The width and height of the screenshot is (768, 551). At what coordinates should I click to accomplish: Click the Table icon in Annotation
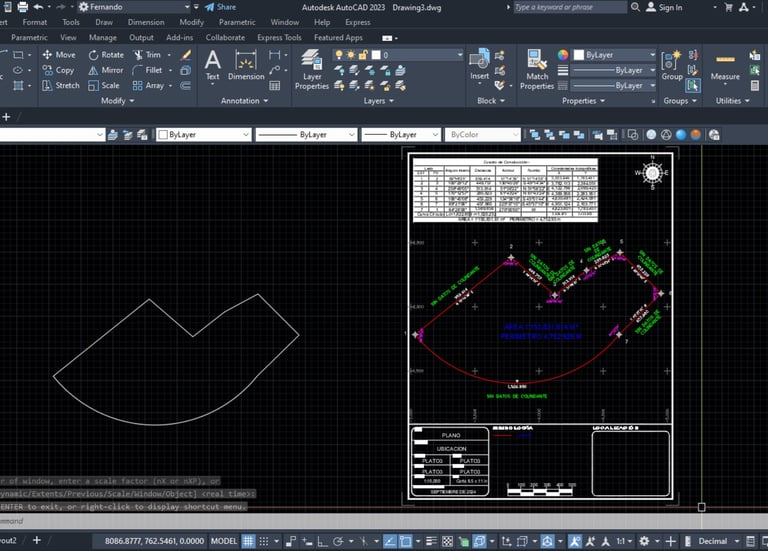pos(275,86)
